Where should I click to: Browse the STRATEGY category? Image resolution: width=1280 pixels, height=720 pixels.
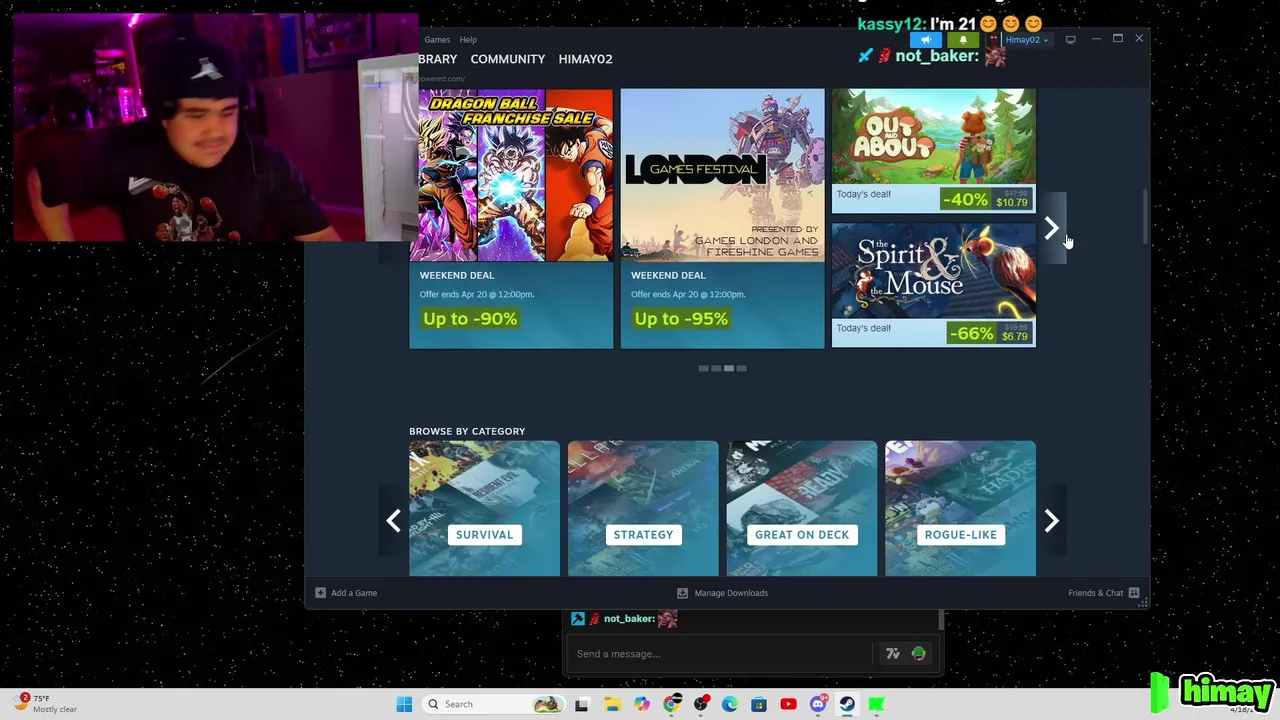click(x=643, y=508)
